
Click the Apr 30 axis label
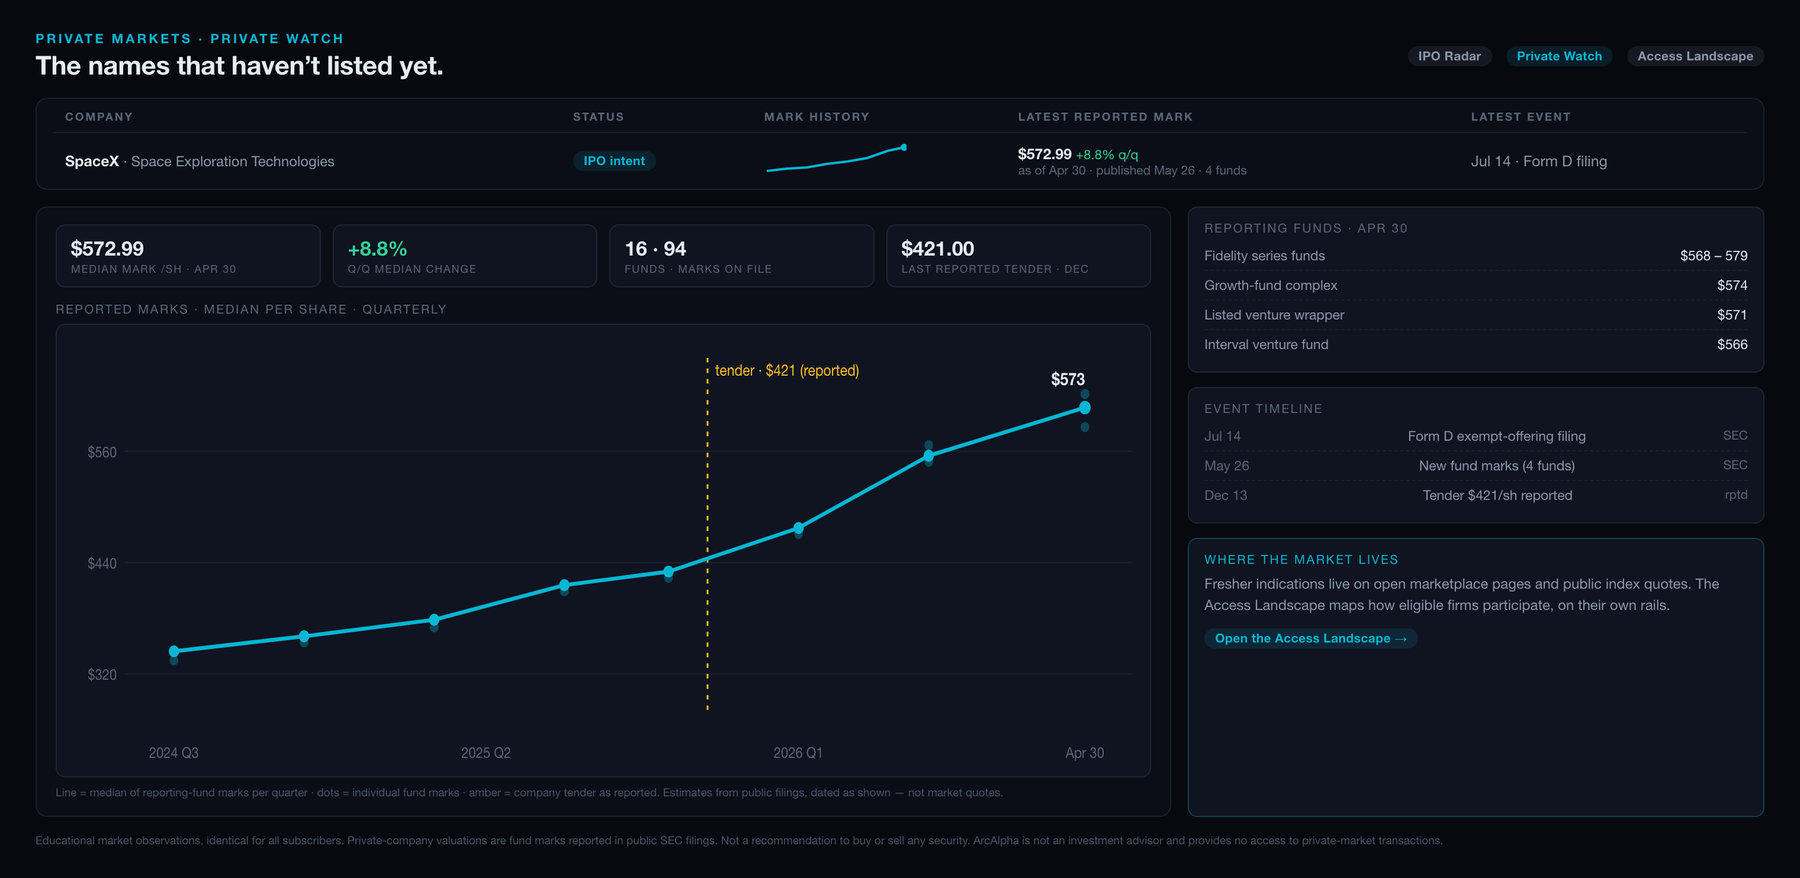point(1085,753)
